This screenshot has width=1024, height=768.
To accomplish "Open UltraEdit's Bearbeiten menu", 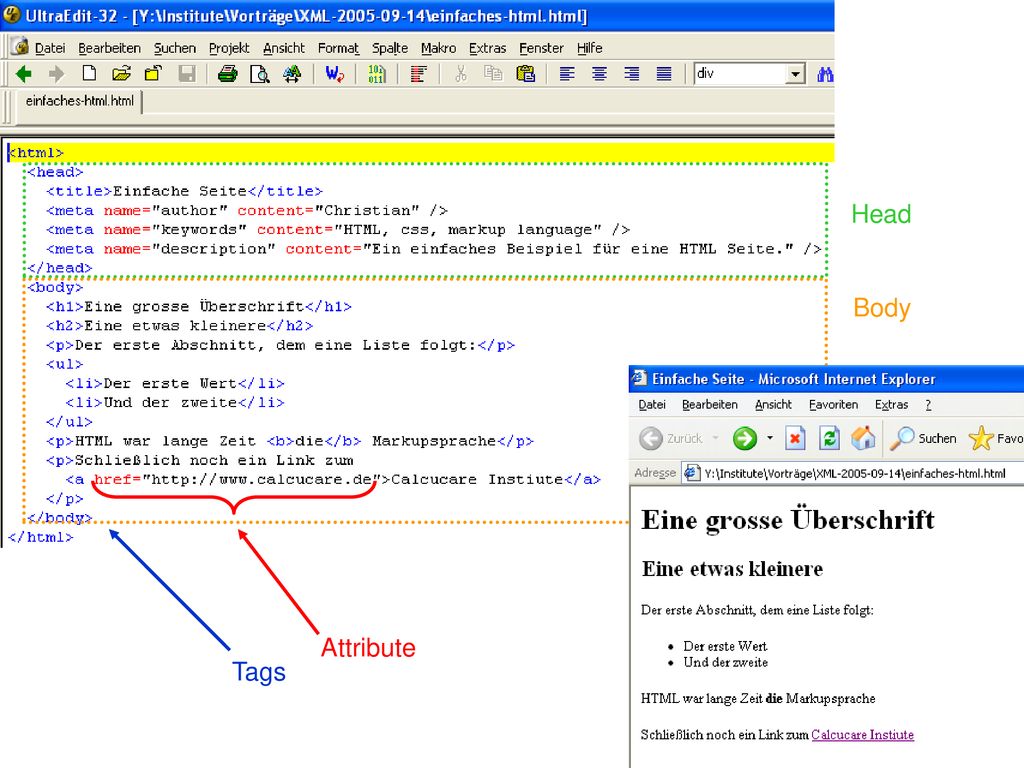I will click(109, 48).
